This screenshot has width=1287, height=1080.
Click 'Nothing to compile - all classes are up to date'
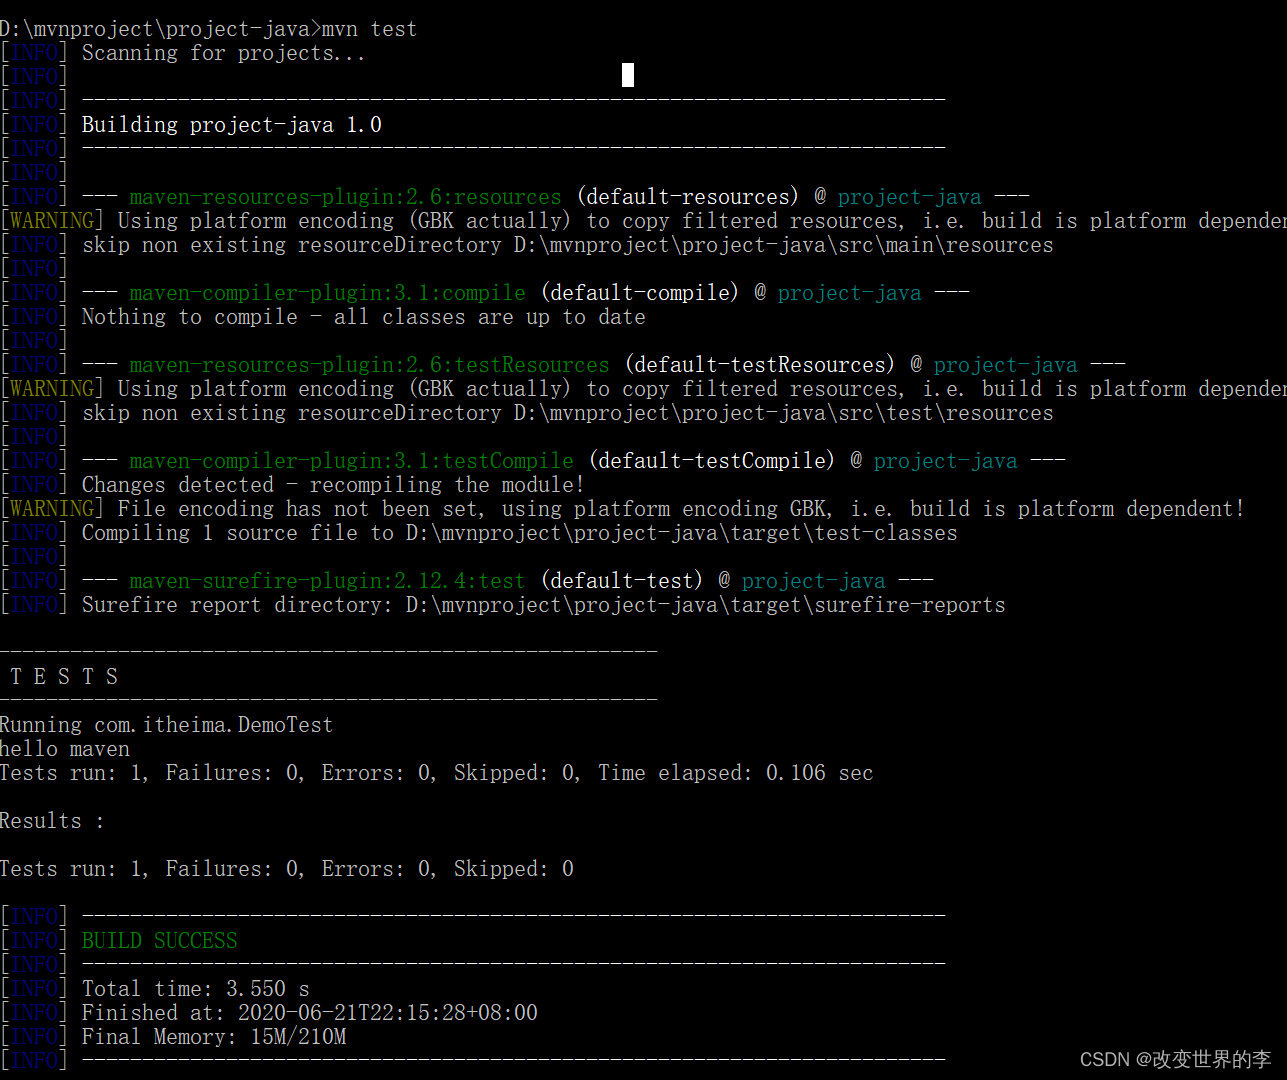(x=364, y=317)
